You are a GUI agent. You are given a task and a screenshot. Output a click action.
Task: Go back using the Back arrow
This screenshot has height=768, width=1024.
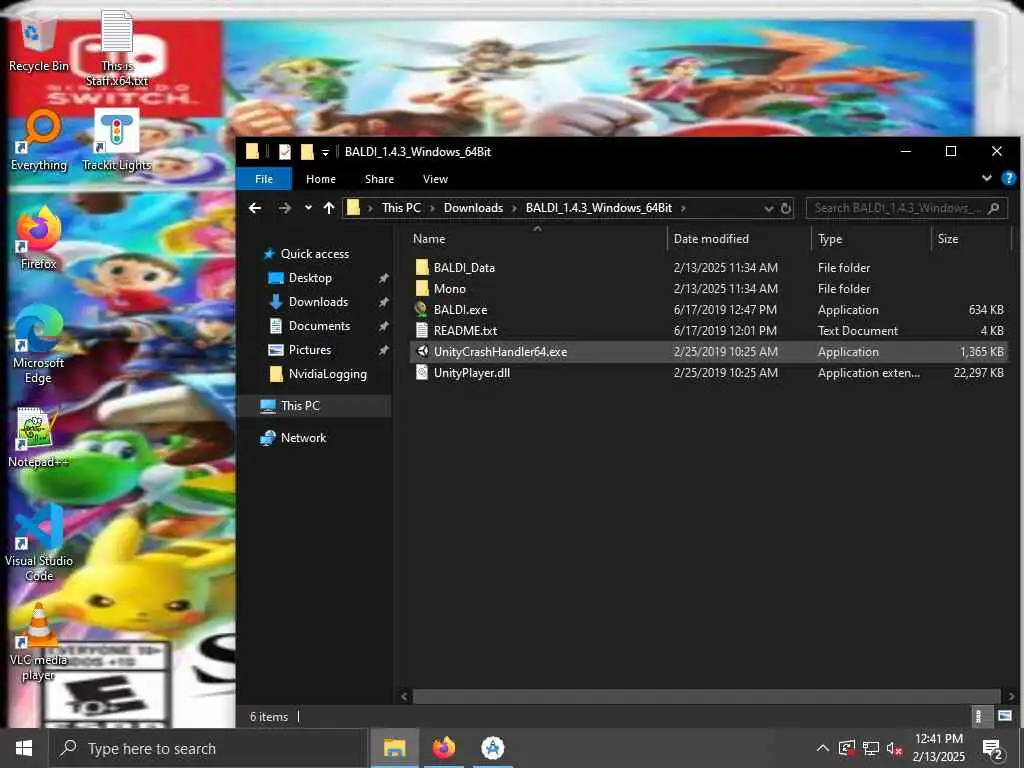pyautogui.click(x=255, y=208)
